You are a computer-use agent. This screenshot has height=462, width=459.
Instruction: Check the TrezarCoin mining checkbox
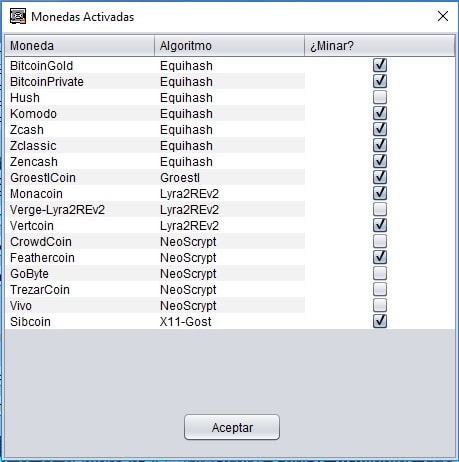(x=380, y=289)
